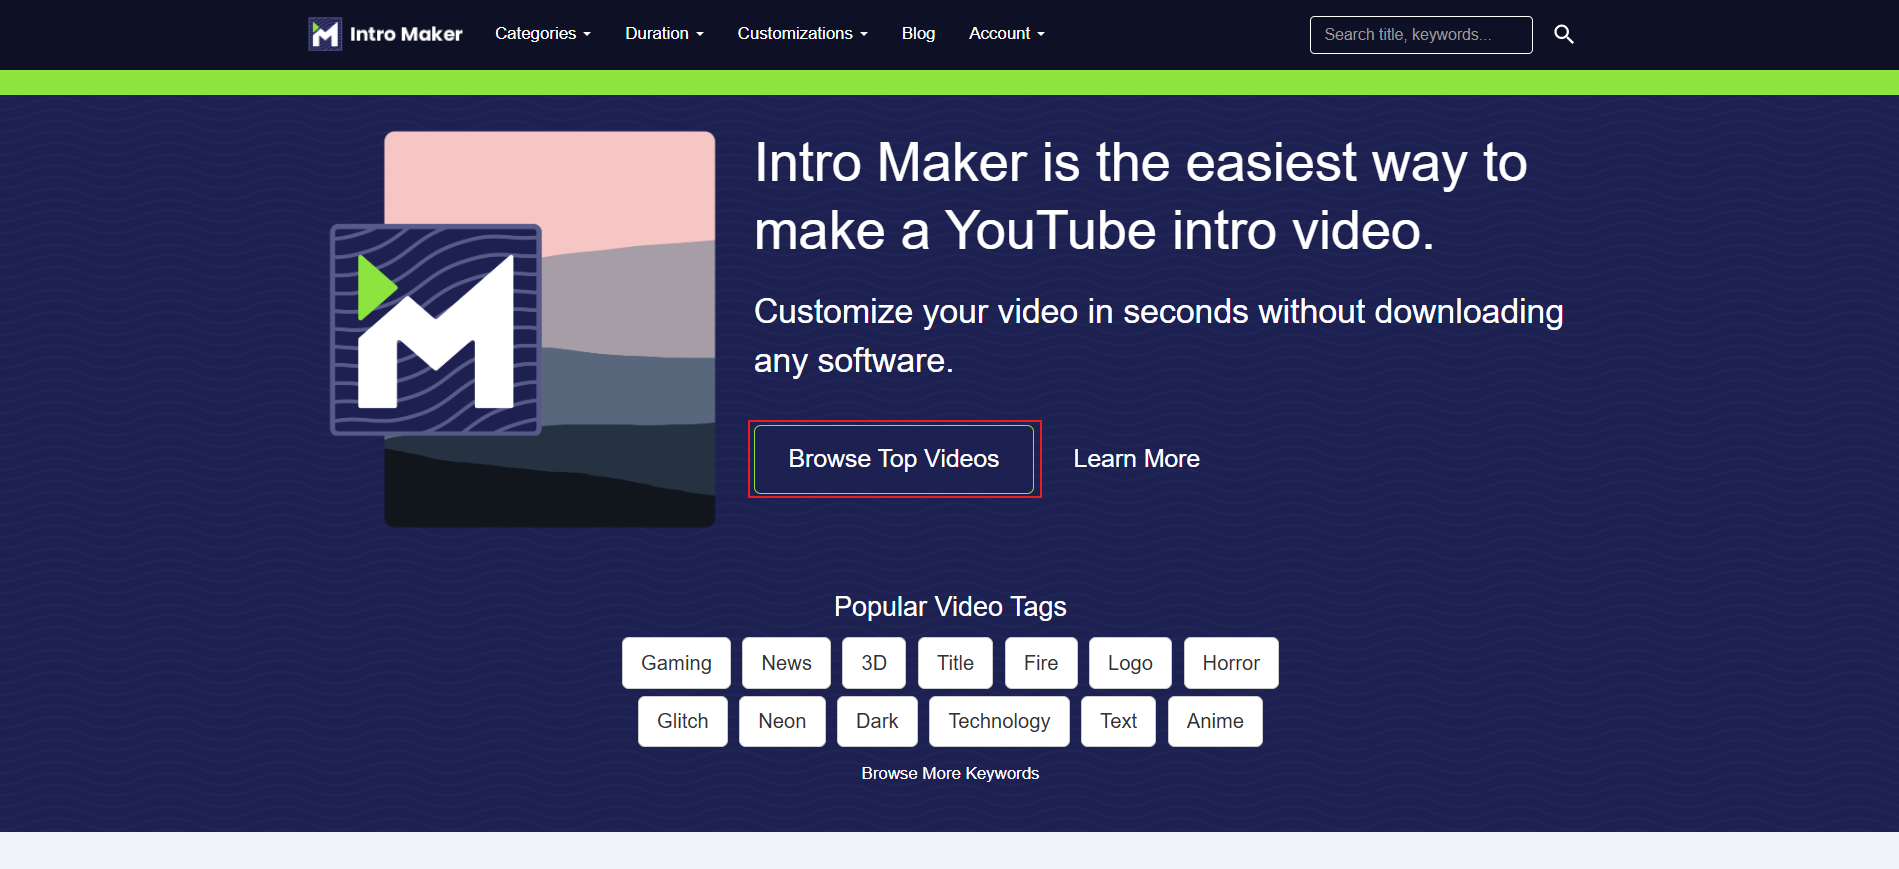The width and height of the screenshot is (1899, 869).
Task: Choose the 3D video tag
Action: [874, 663]
